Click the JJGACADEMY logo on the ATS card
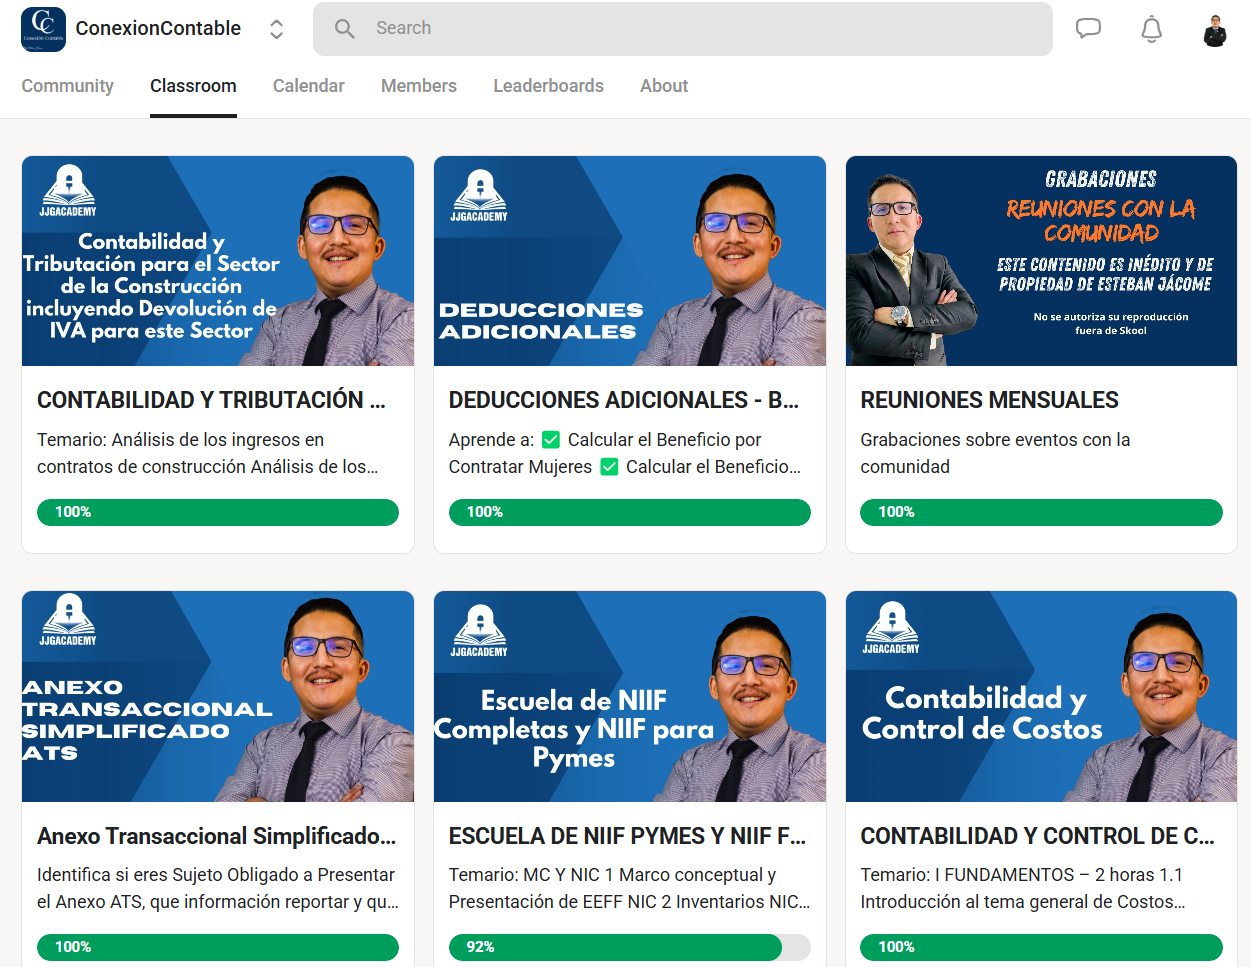The width and height of the screenshot is (1251, 967). [68, 620]
